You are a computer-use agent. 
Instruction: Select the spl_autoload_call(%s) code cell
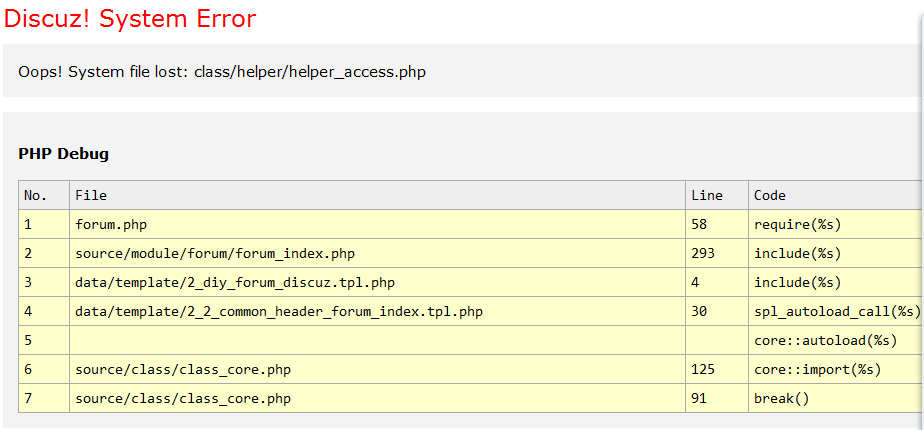coord(836,311)
